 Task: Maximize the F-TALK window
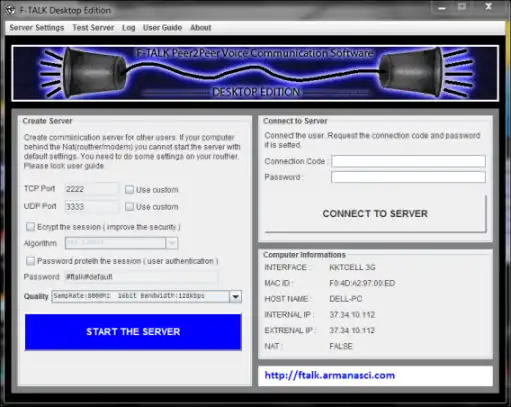462,7
